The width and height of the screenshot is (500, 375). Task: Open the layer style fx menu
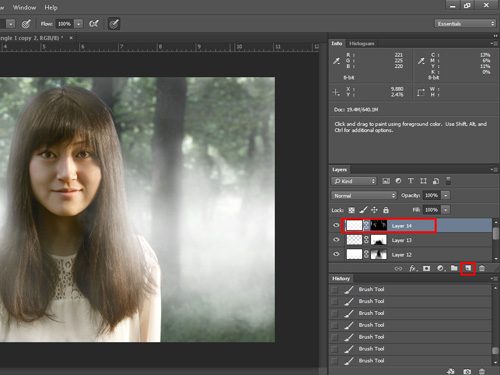coord(413,268)
